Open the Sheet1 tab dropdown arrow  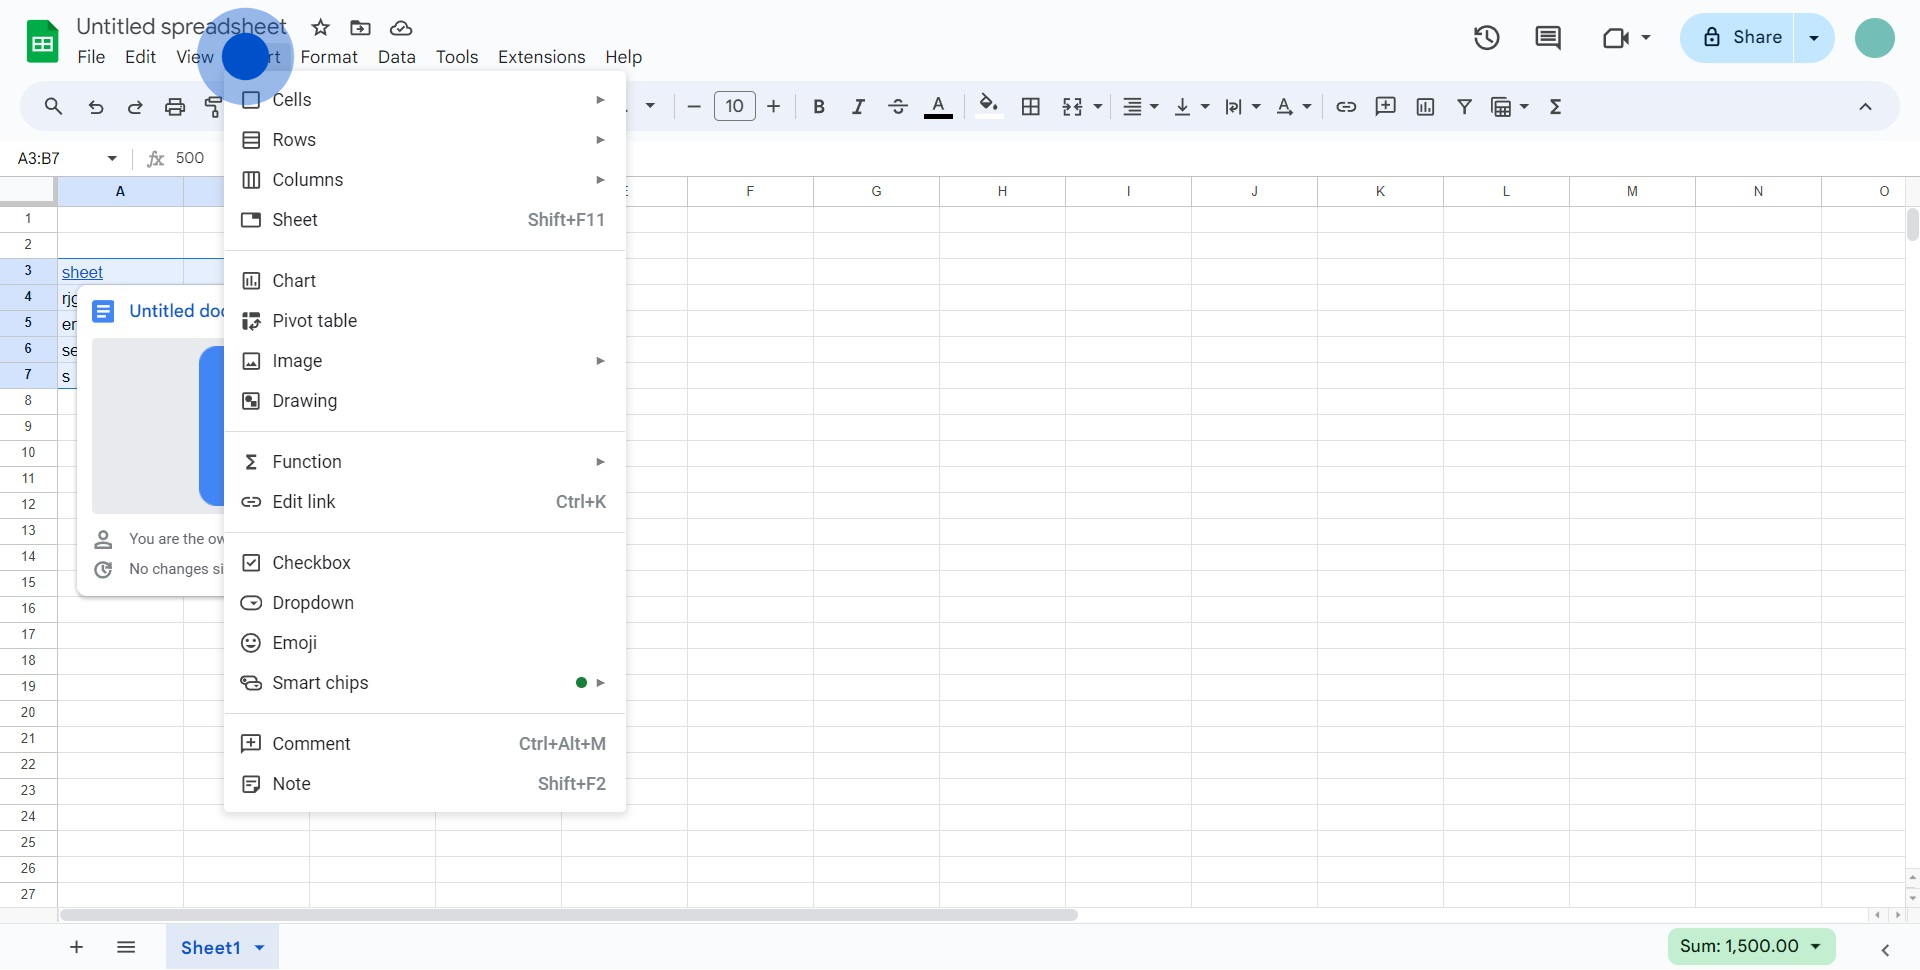[x=260, y=948]
